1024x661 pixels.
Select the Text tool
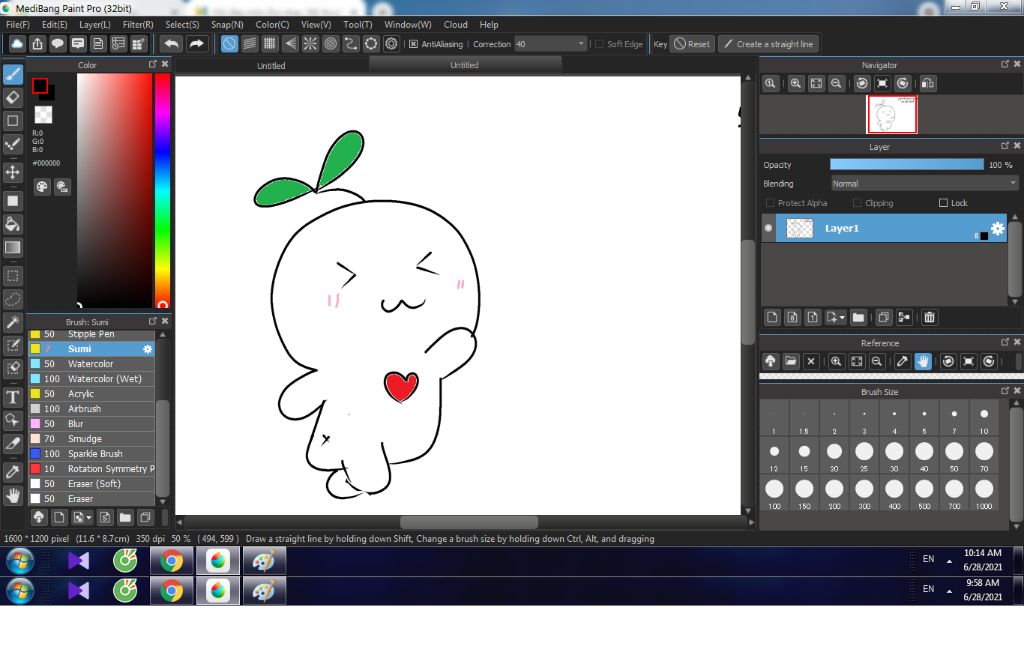pyautogui.click(x=13, y=396)
